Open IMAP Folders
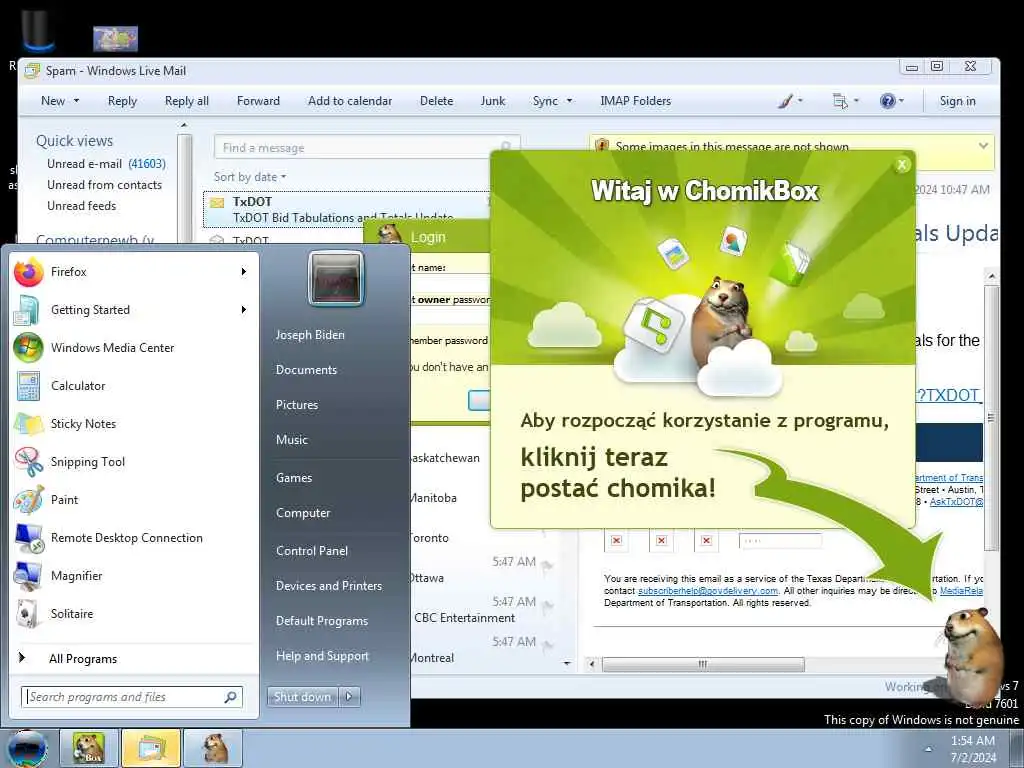The height and width of the screenshot is (768, 1024). tap(635, 101)
